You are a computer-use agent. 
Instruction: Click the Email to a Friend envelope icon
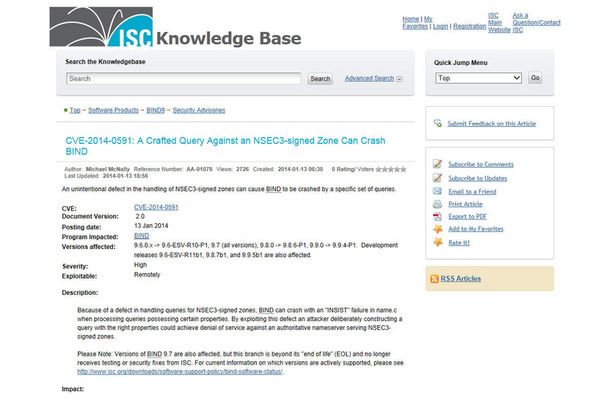click(x=438, y=191)
